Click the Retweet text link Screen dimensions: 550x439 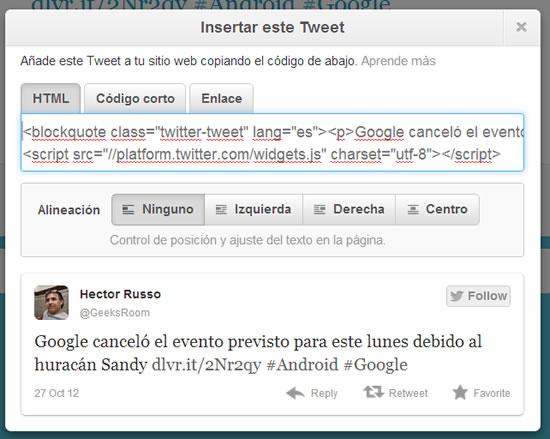click(408, 393)
